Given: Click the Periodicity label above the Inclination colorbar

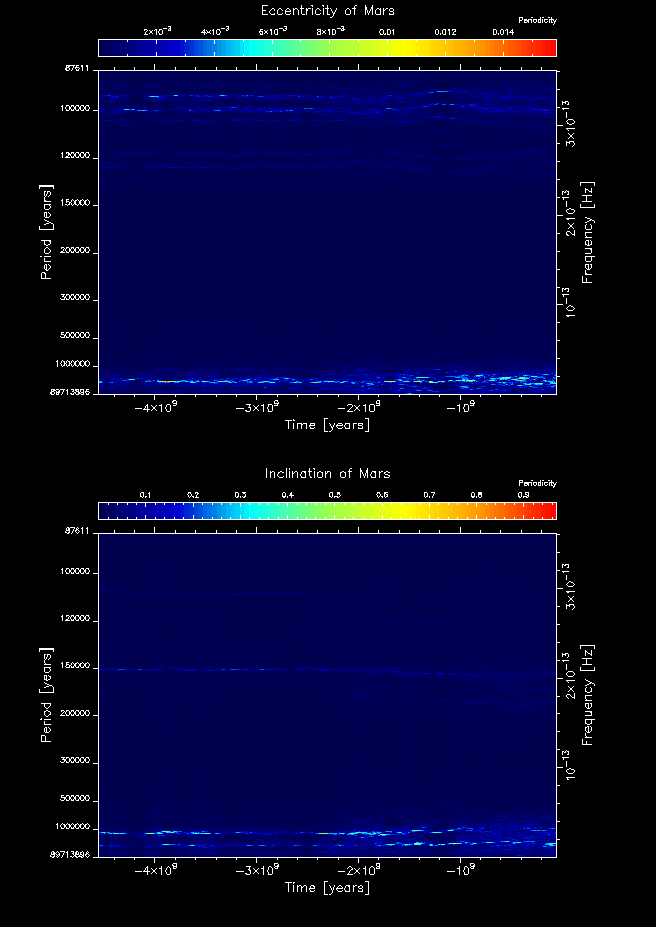Looking at the screenshot, I should tap(537, 484).
